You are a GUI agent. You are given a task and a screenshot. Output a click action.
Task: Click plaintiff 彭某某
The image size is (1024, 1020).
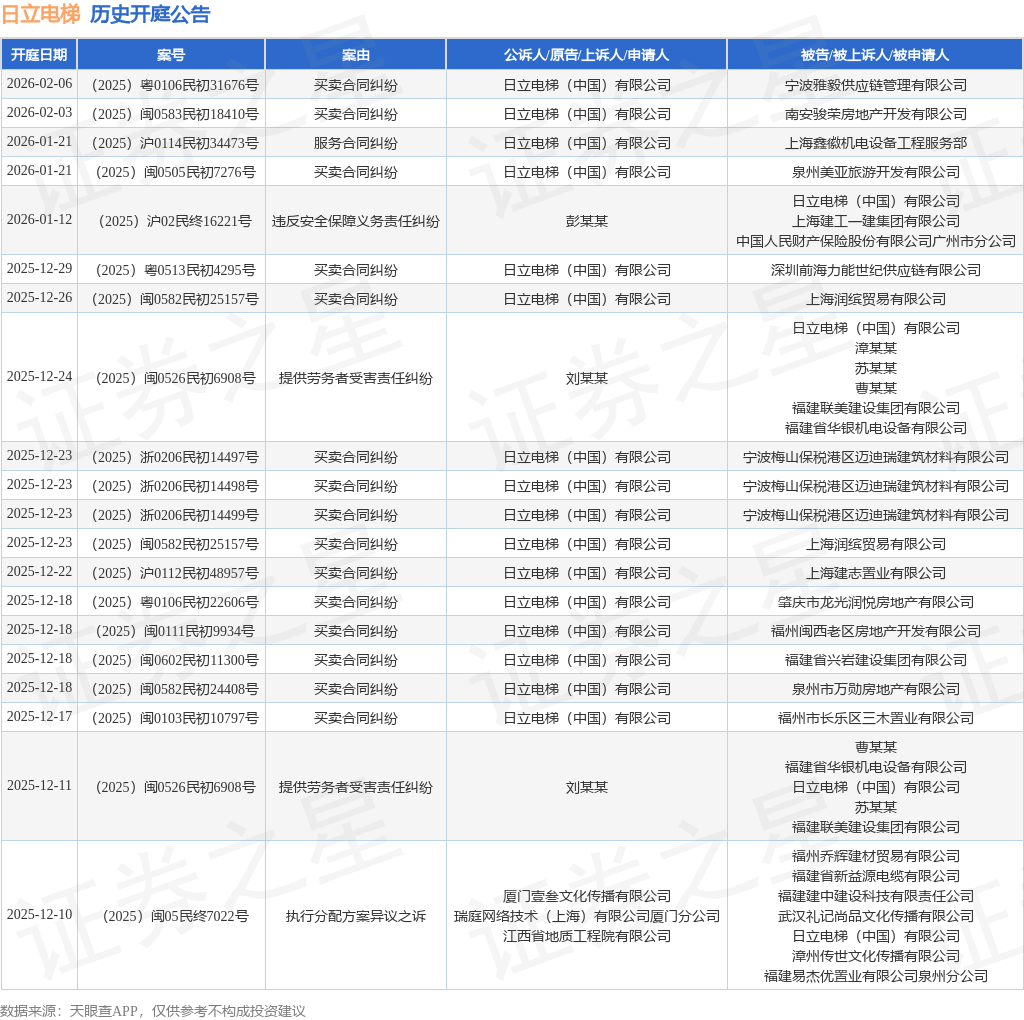[586, 221]
